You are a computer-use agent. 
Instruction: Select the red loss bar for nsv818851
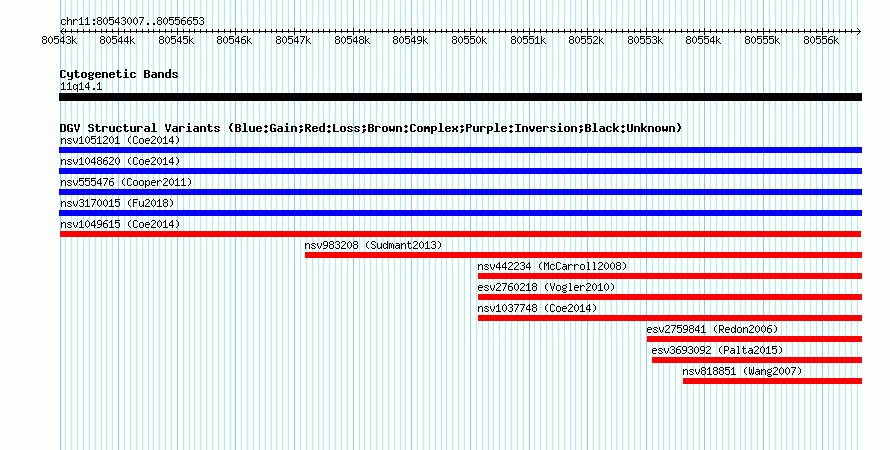(773, 381)
